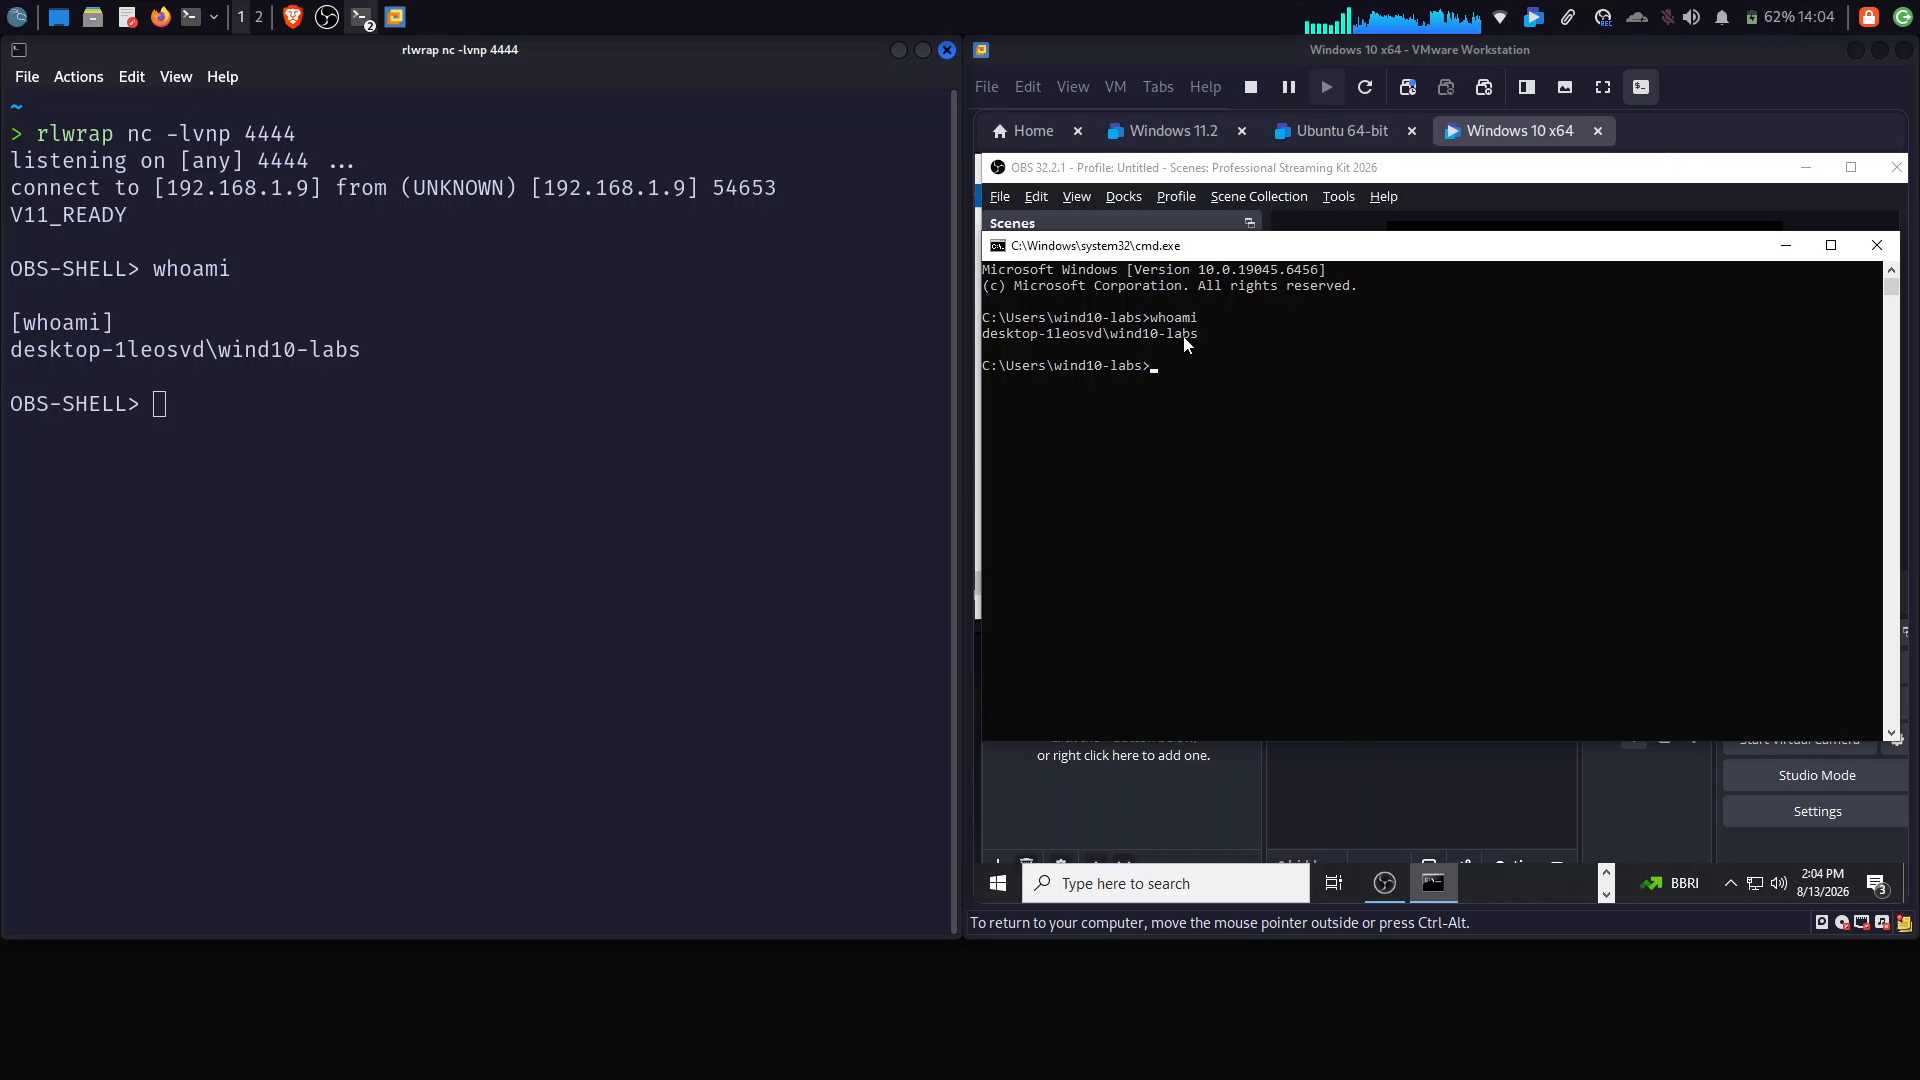Expand Windows hidden tray icons chevron

tap(1730, 884)
